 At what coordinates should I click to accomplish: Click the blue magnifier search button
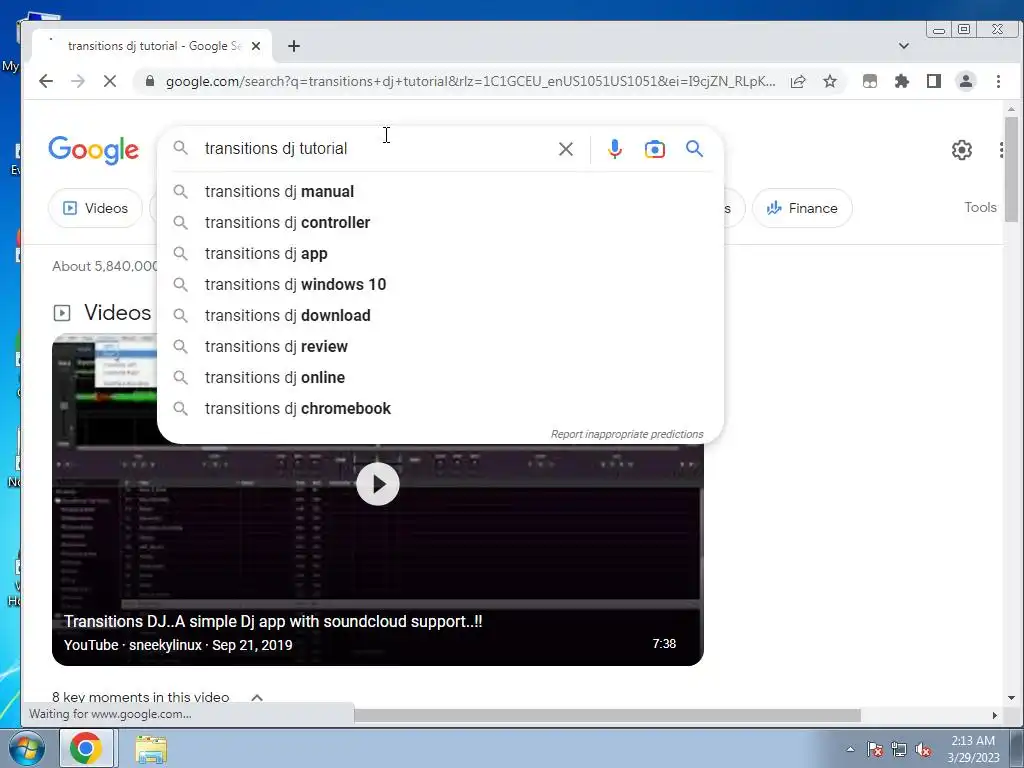tap(694, 149)
